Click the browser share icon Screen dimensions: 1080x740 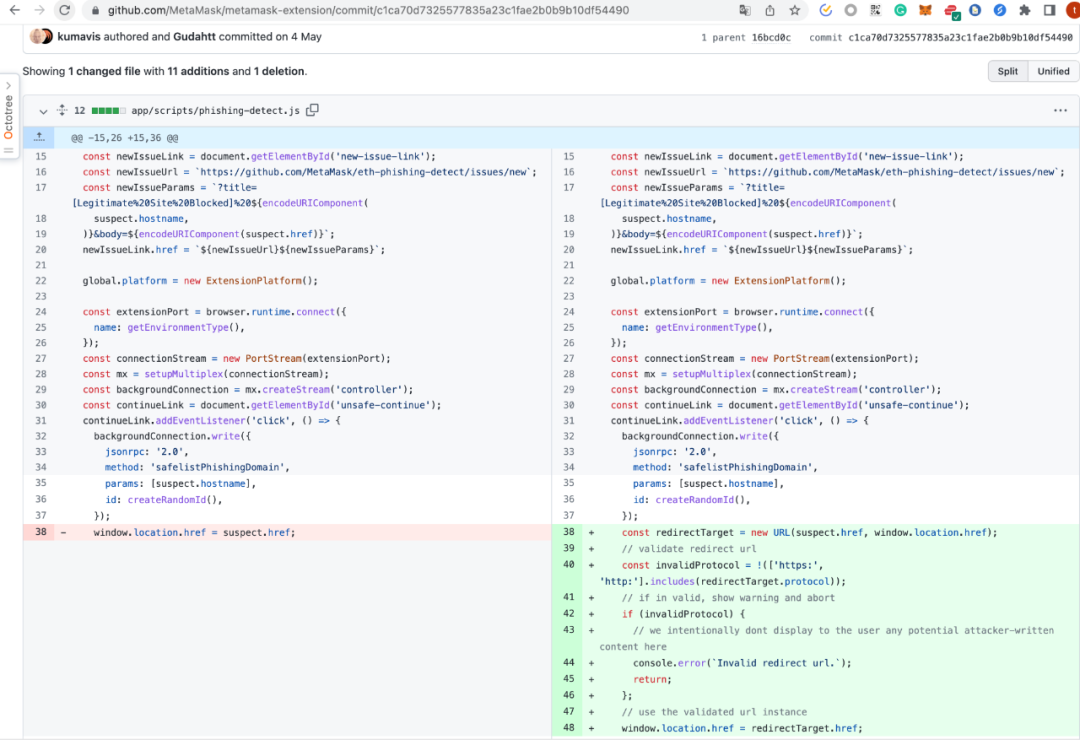click(x=770, y=10)
